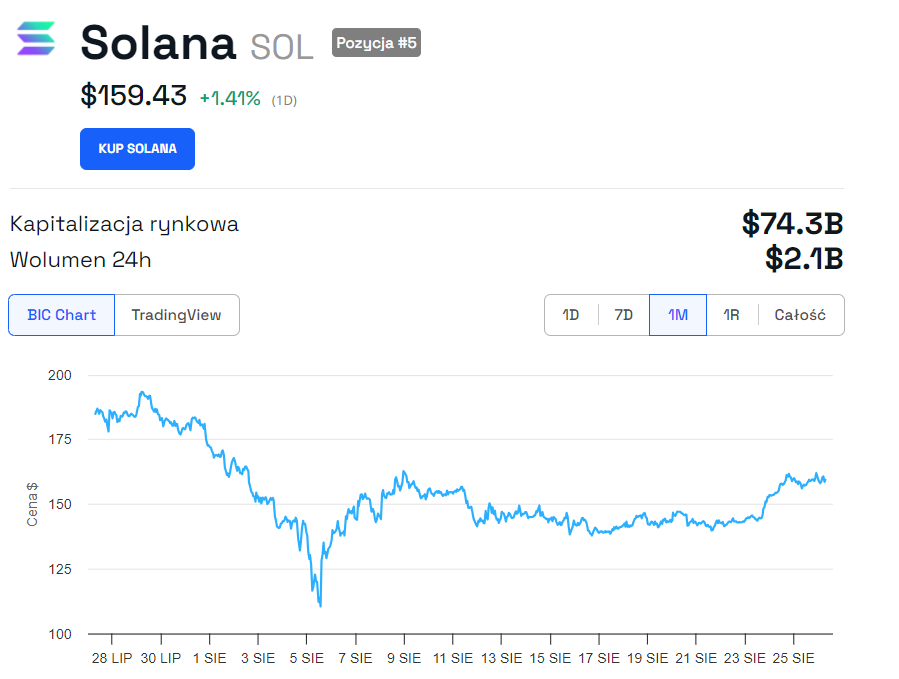Select the 1M time range
The width and height of the screenshot is (899, 679).
tap(678, 315)
